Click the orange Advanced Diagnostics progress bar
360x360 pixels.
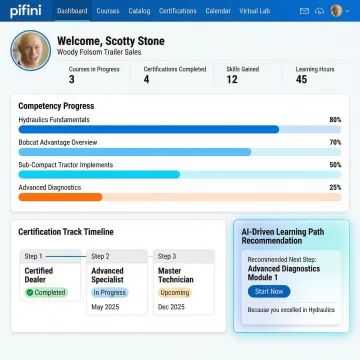[180, 197]
